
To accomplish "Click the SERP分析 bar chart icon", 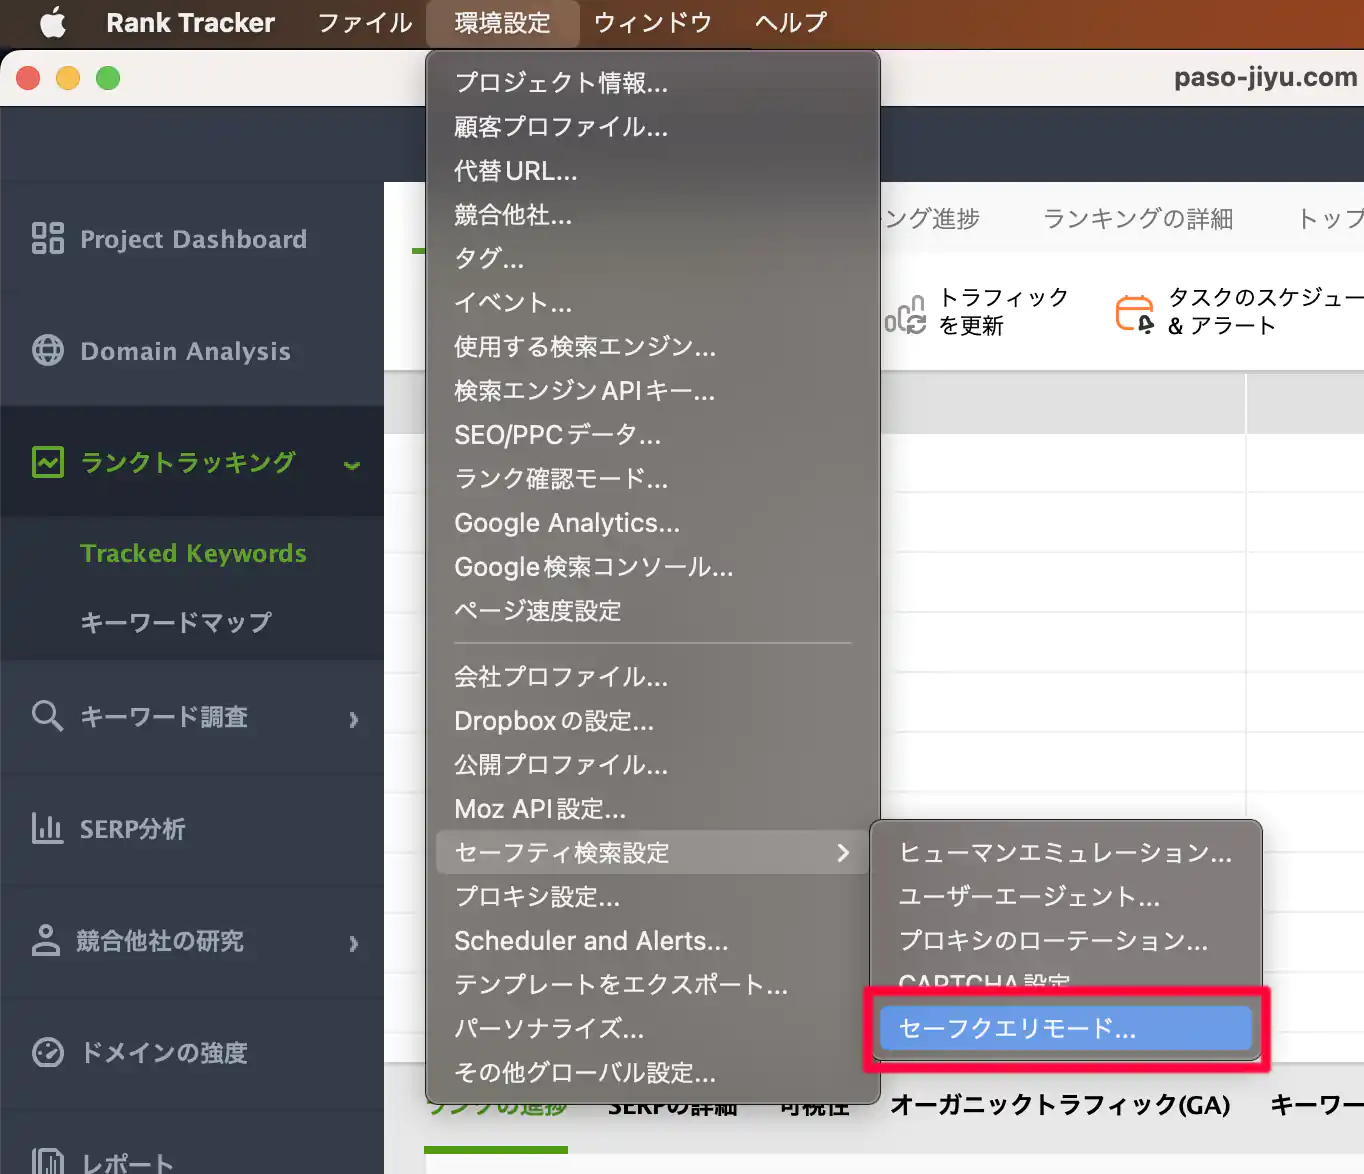I will coord(48,828).
